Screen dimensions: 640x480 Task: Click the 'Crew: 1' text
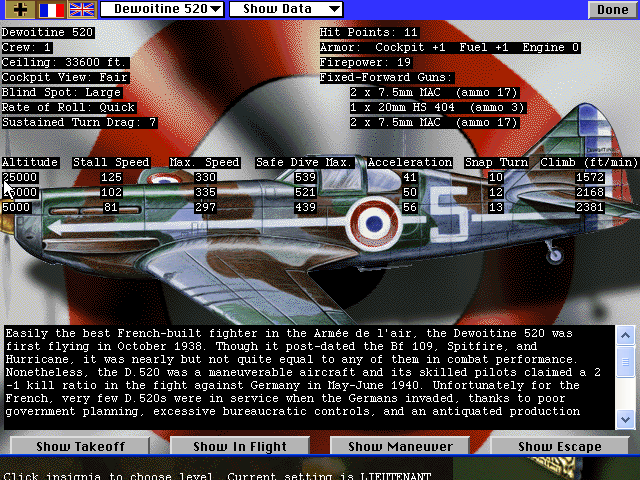coord(27,47)
